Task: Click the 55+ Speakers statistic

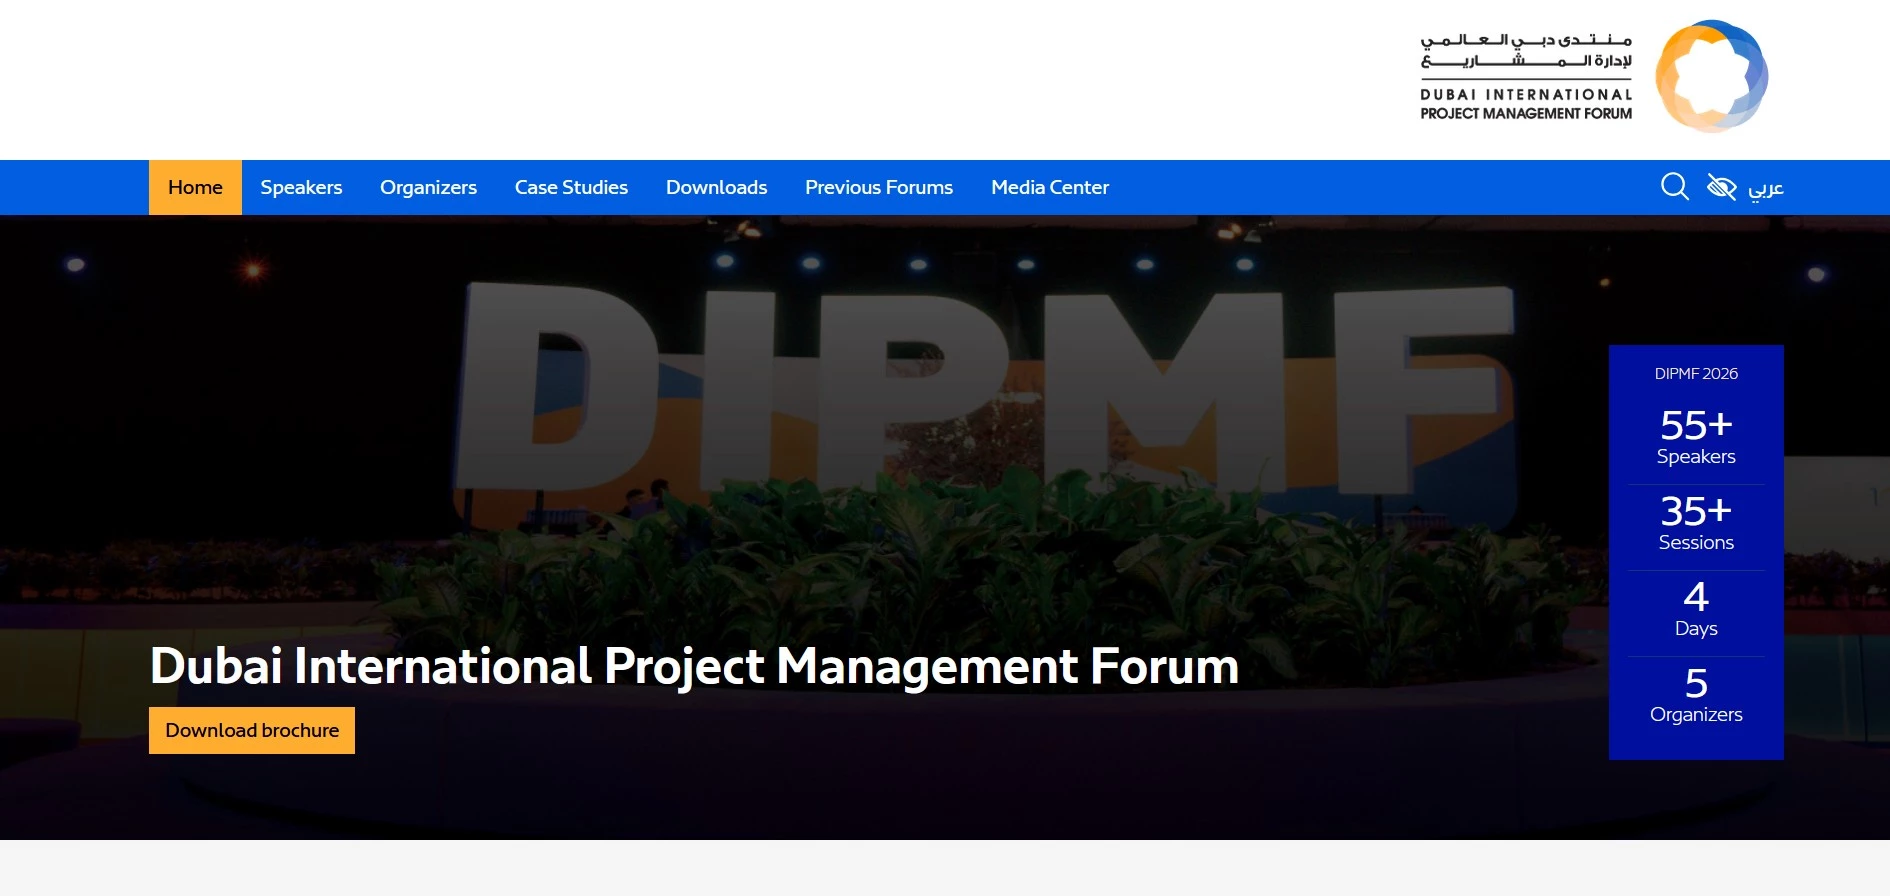Action: (x=1696, y=436)
